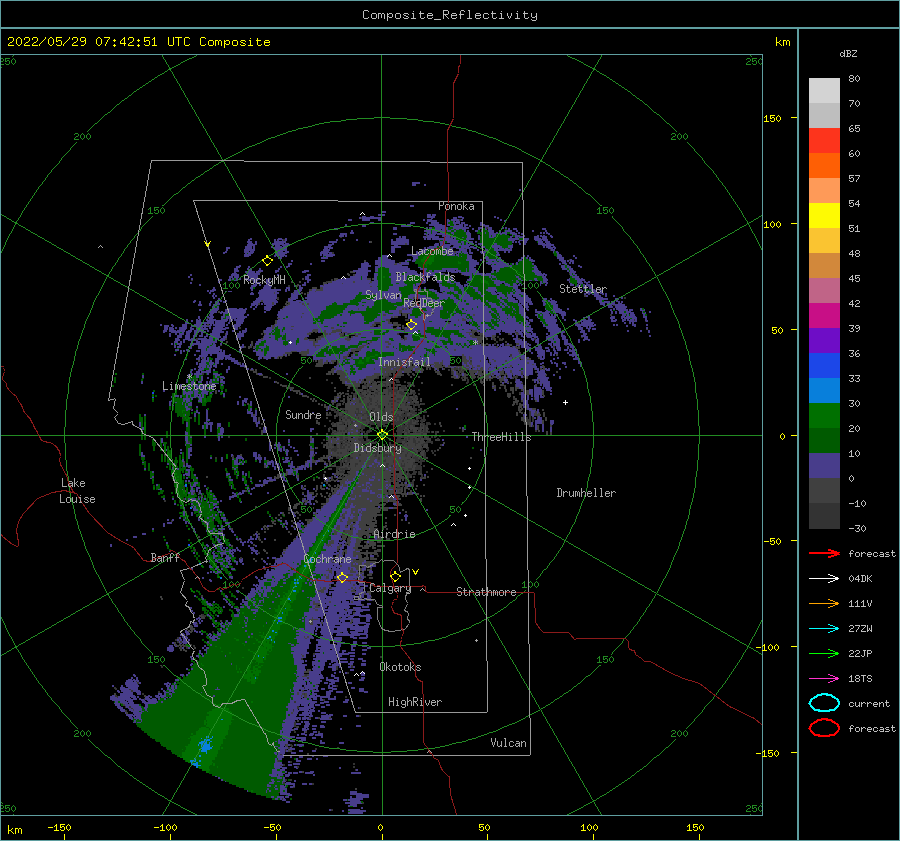Click the Limestone label on map
Screen dimensions: 900x841
[x=189, y=386]
